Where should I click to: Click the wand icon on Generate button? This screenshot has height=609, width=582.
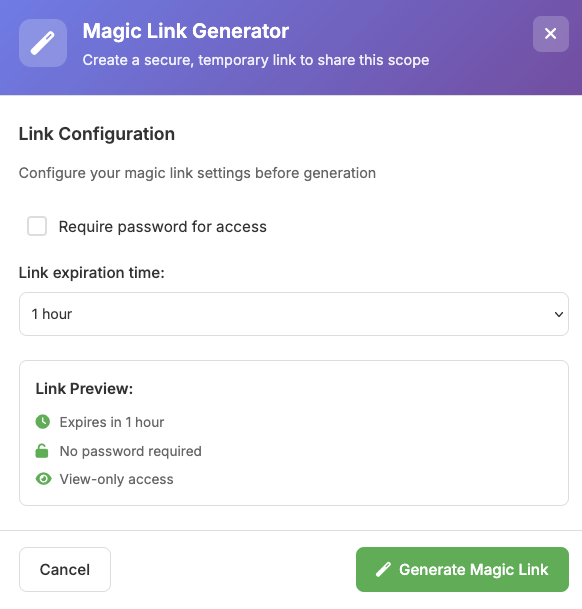pos(383,569)
